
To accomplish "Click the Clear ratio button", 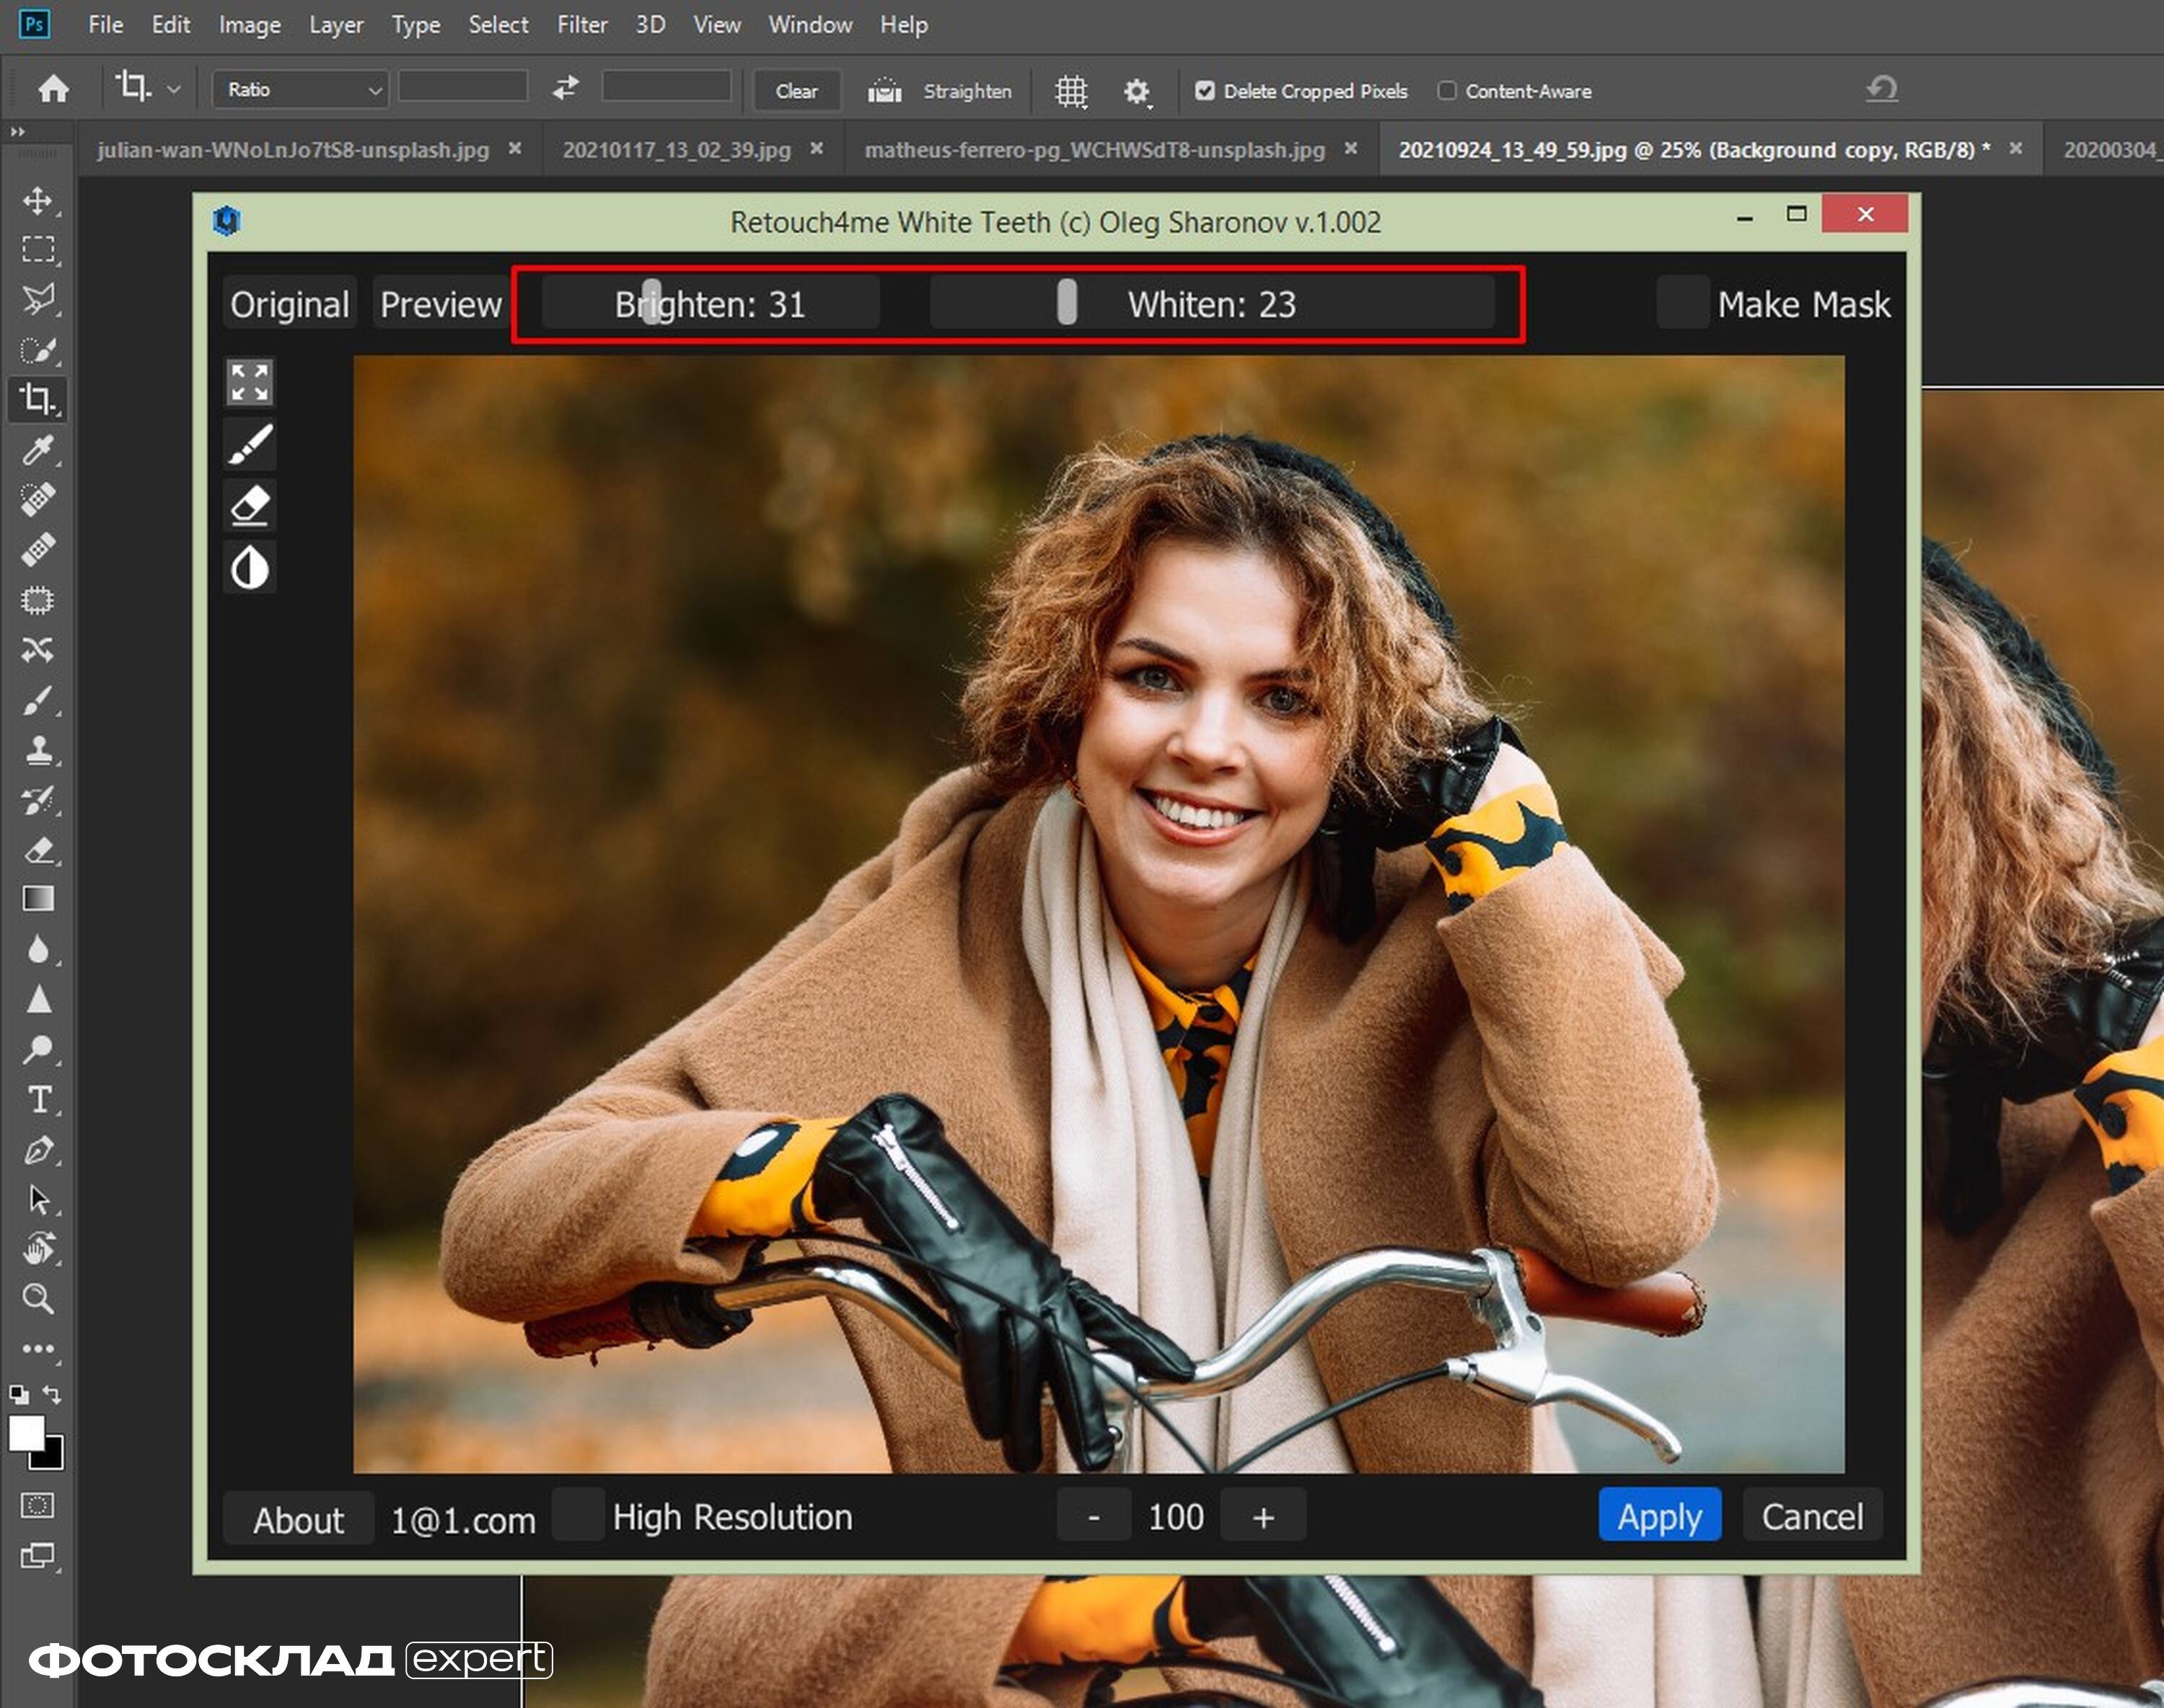I will pos(796,90).
